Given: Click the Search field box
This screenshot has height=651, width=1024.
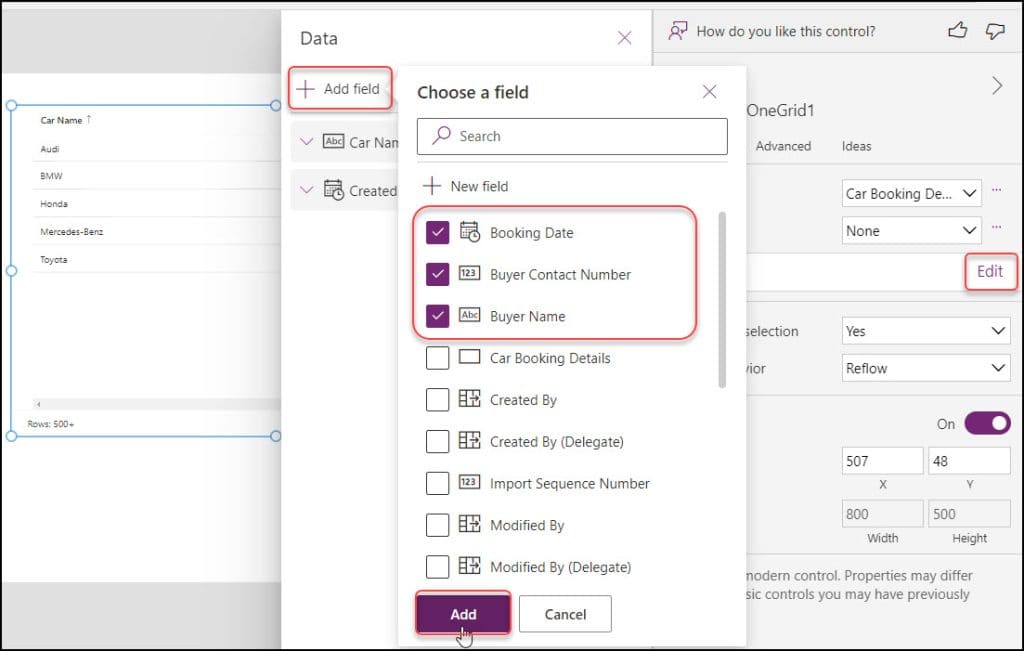Looking at the screenshot, I should click(572, 136).
